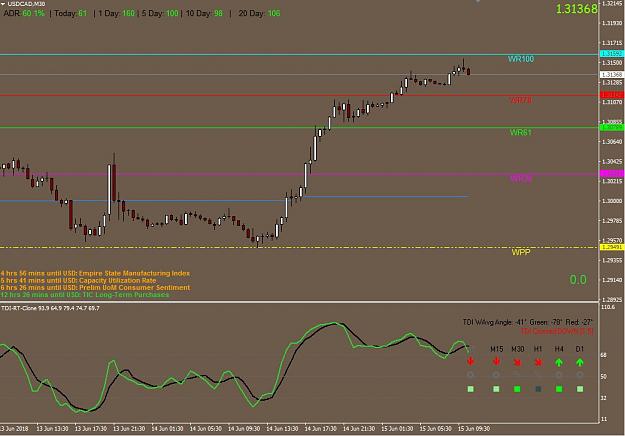This screenshot has width=625, height=436.
Task: Click the dark gray square in the H1 column
Action: [x=538, y=389]
